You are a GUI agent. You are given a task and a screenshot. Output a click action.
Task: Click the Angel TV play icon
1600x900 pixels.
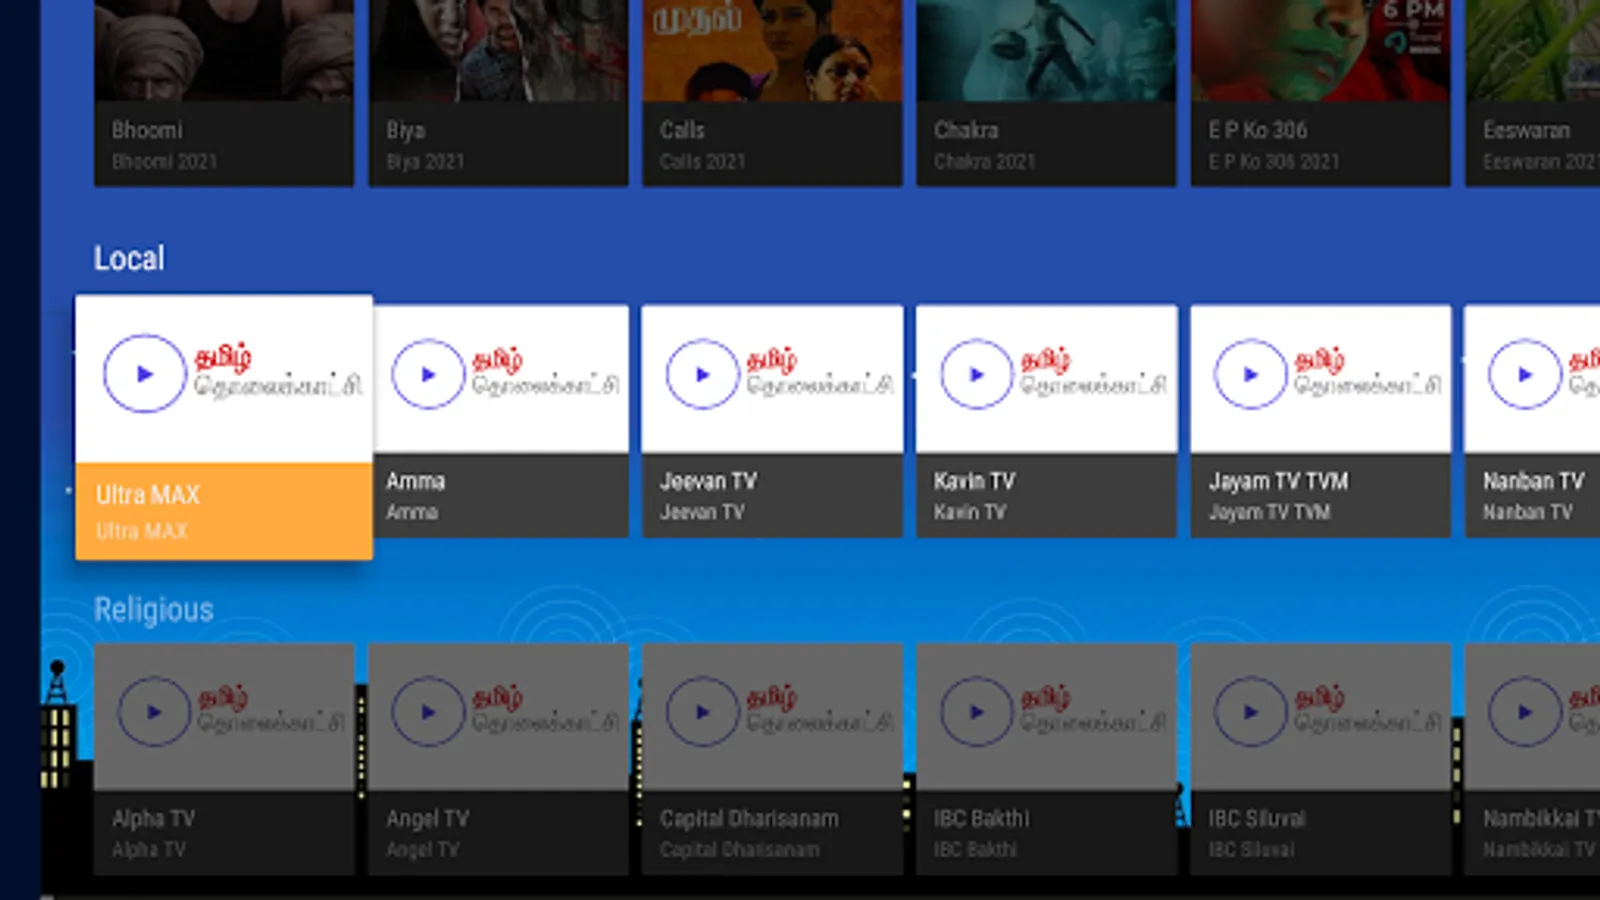coord(428,712)
